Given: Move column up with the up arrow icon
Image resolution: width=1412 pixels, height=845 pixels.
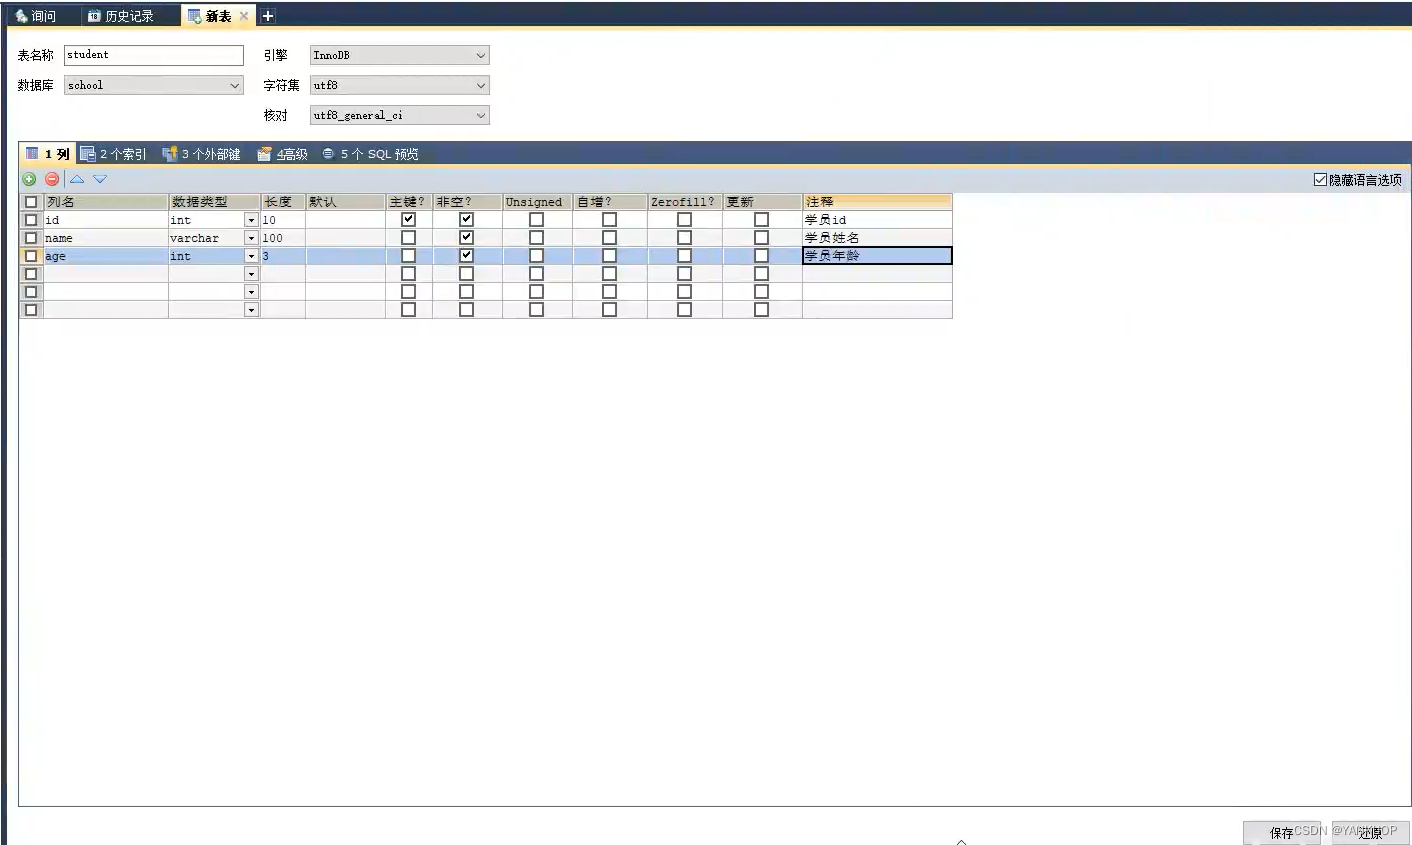Looking at the screenshot, I should click(x=77, y=179).
